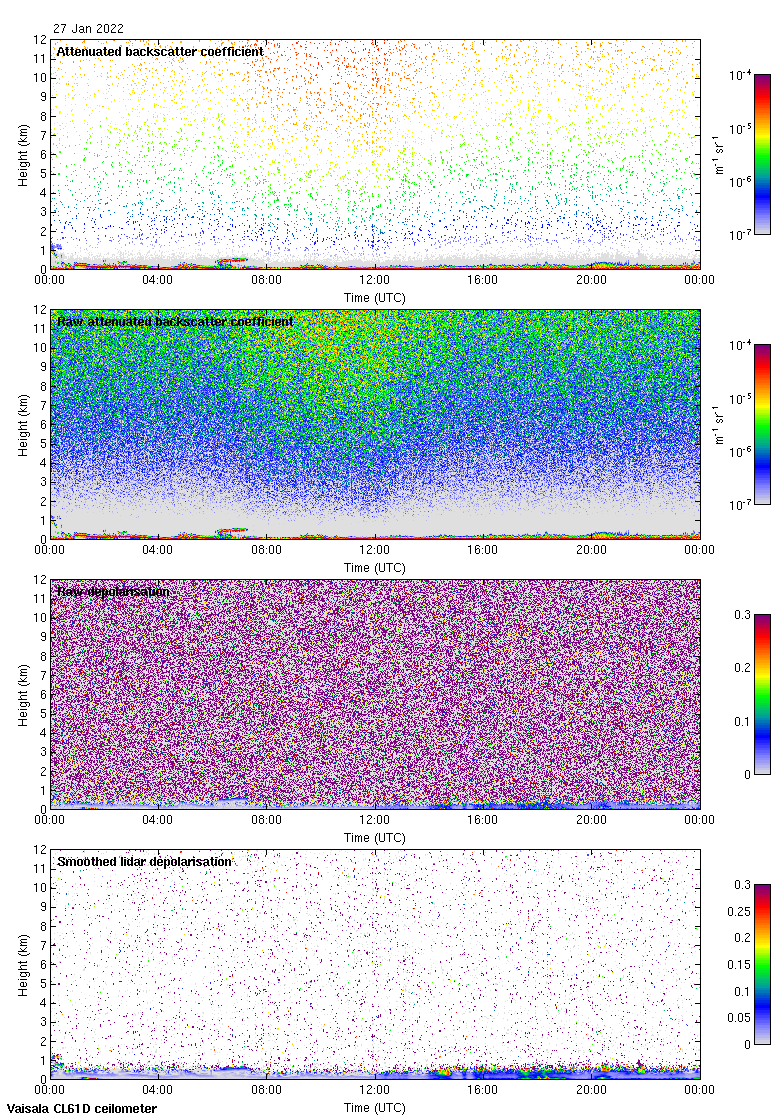Click the 'Attenuated backscatter coefficient' title in top panel
The image size is (780, 1120).
pos(160,51)
